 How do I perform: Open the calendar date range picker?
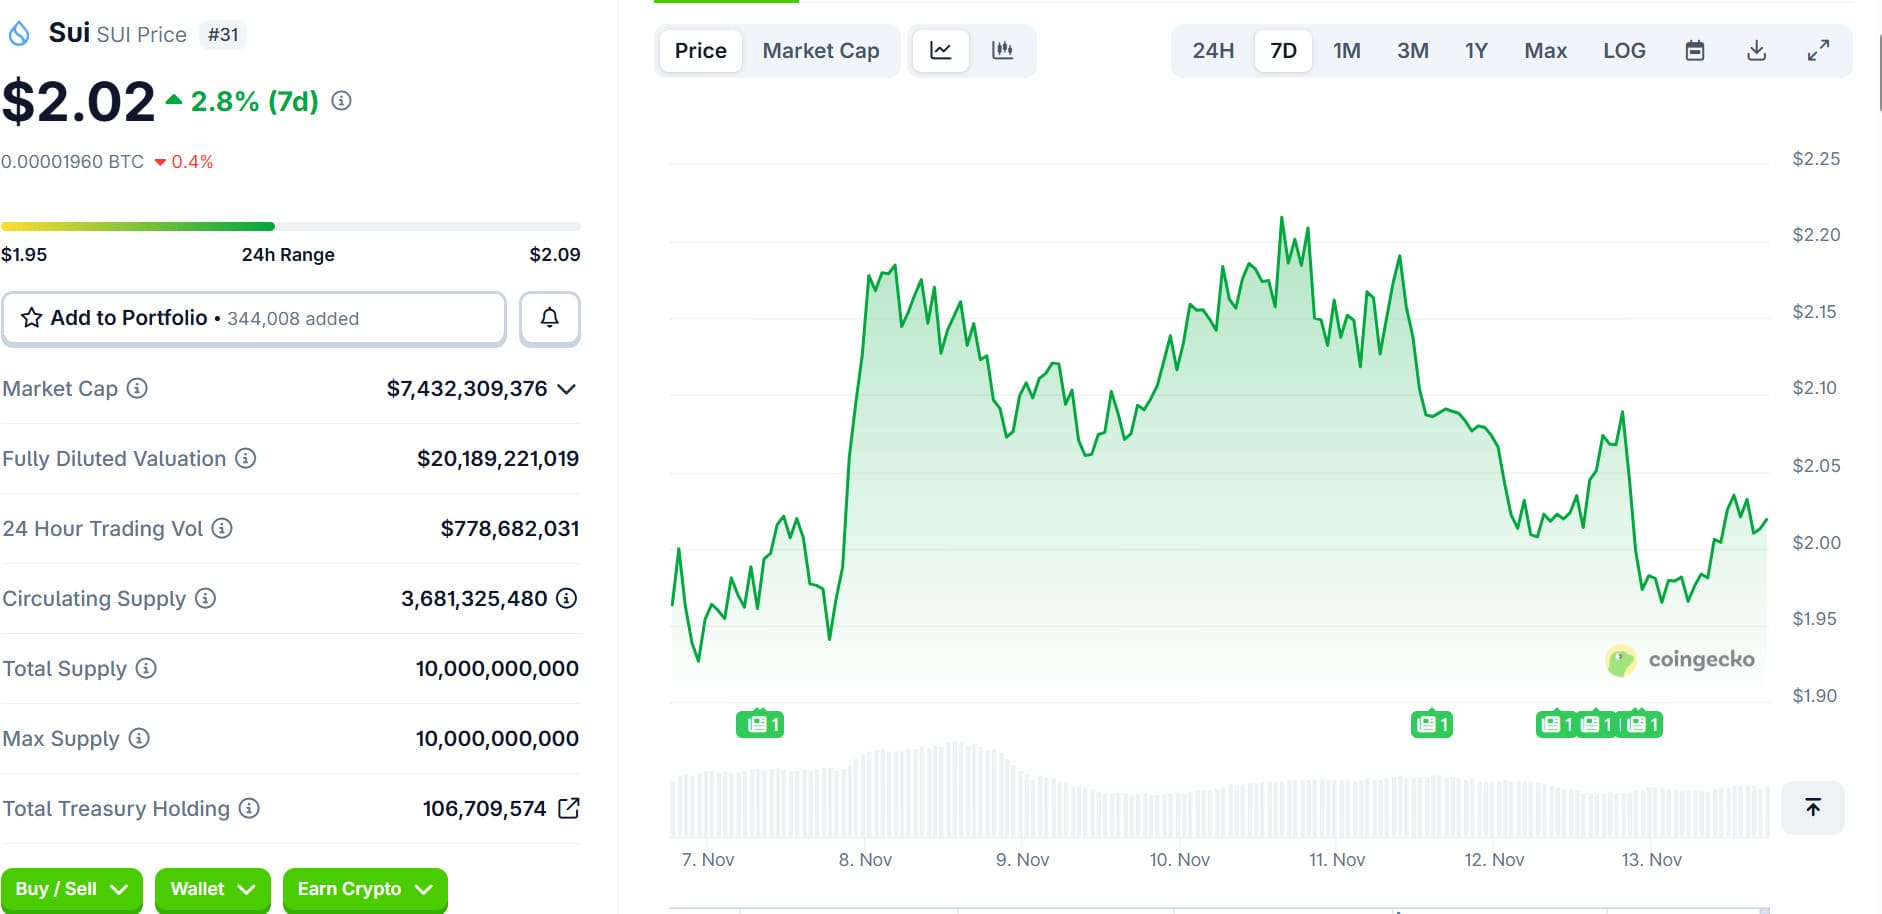tap(1694, 50)
